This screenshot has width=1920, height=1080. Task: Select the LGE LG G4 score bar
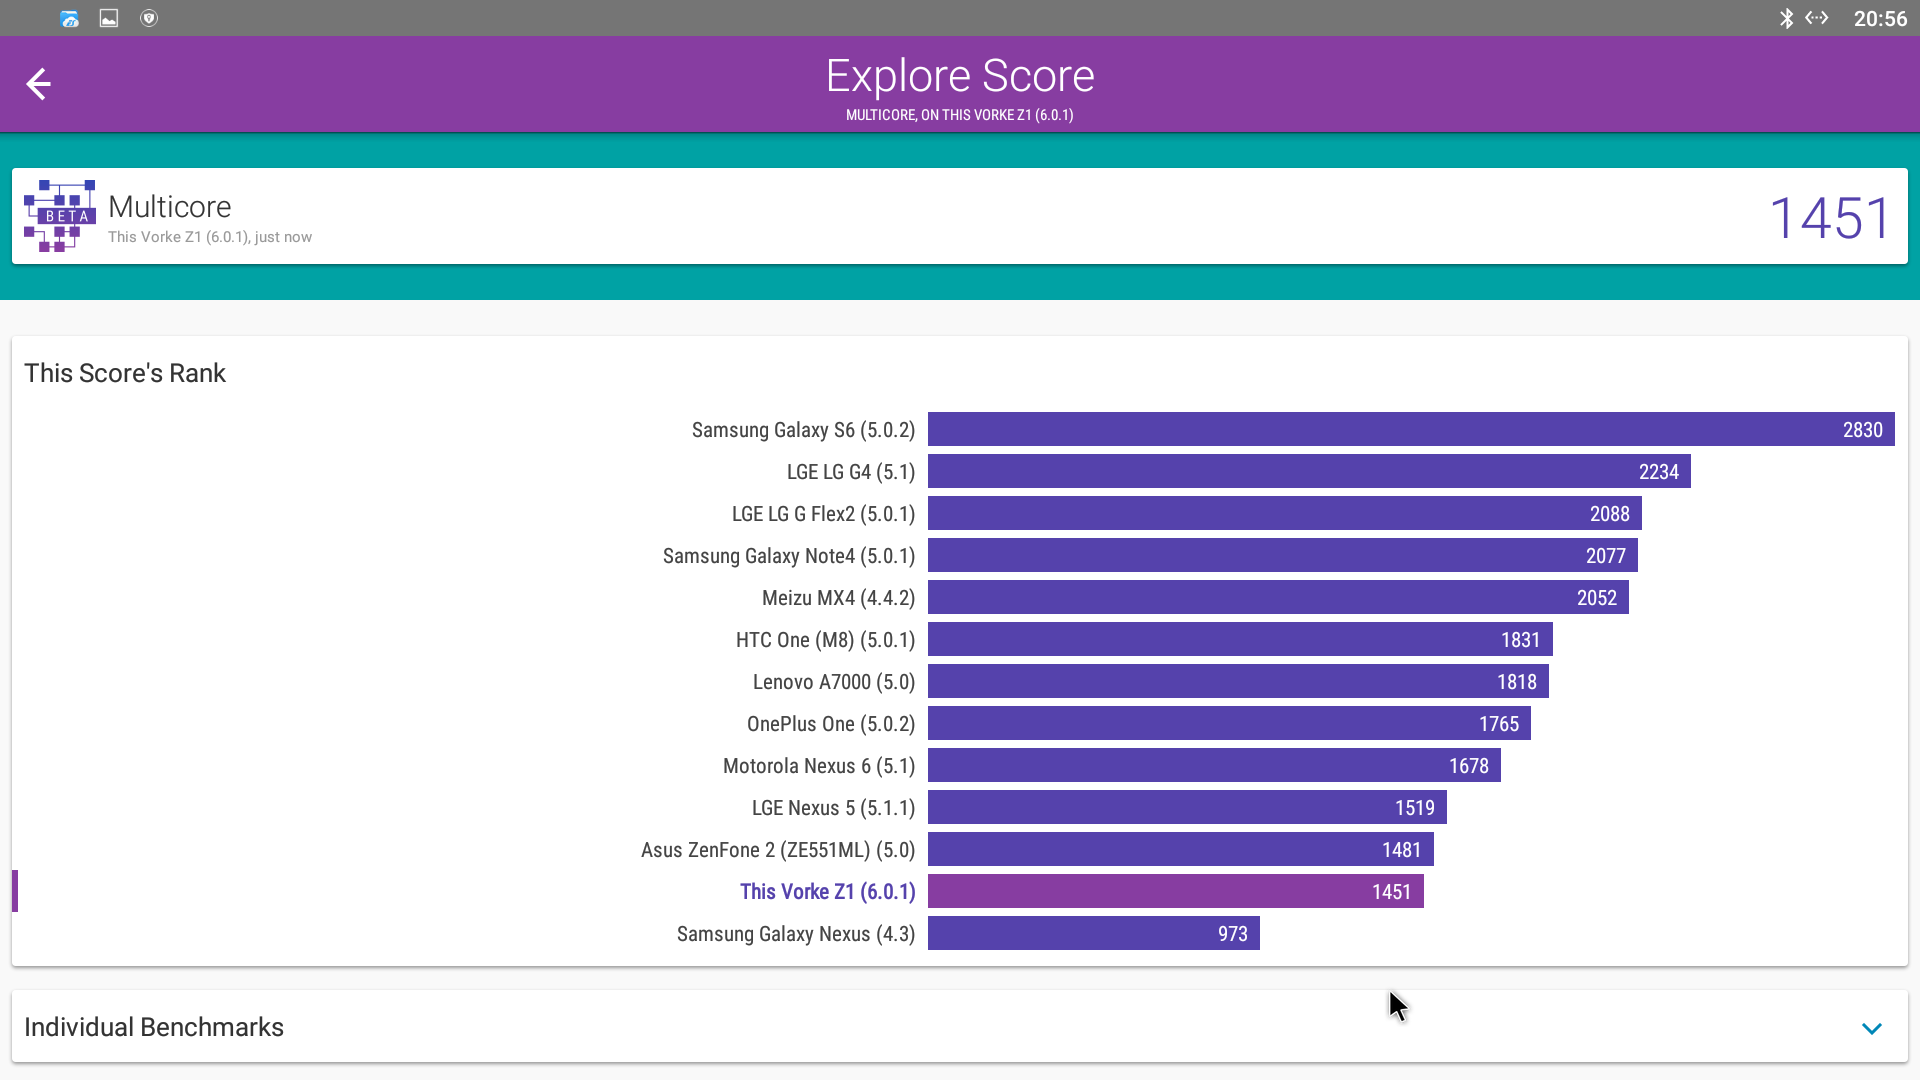[1308, 472]
